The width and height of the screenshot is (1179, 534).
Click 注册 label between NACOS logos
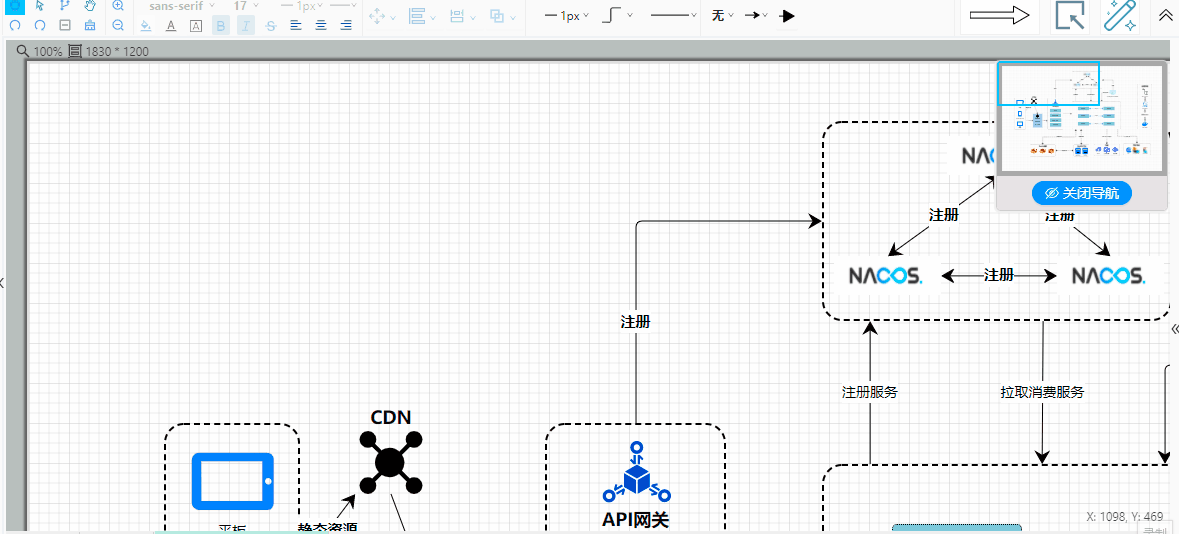(999, 275)
